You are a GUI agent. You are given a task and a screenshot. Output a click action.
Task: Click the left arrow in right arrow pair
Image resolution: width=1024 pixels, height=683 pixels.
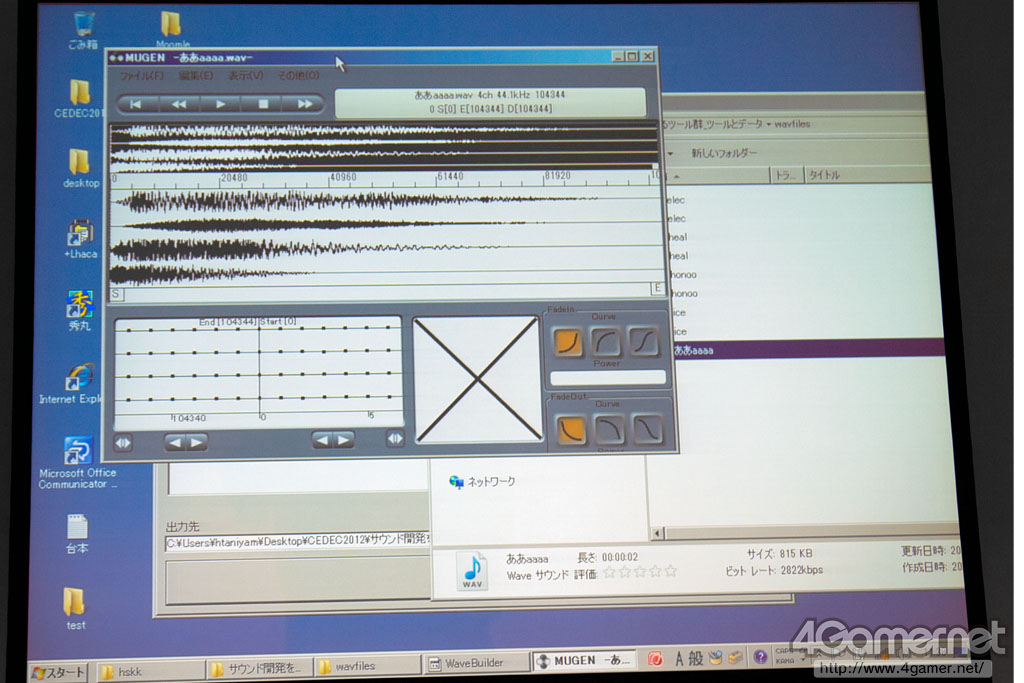click(x=322, y=440)
